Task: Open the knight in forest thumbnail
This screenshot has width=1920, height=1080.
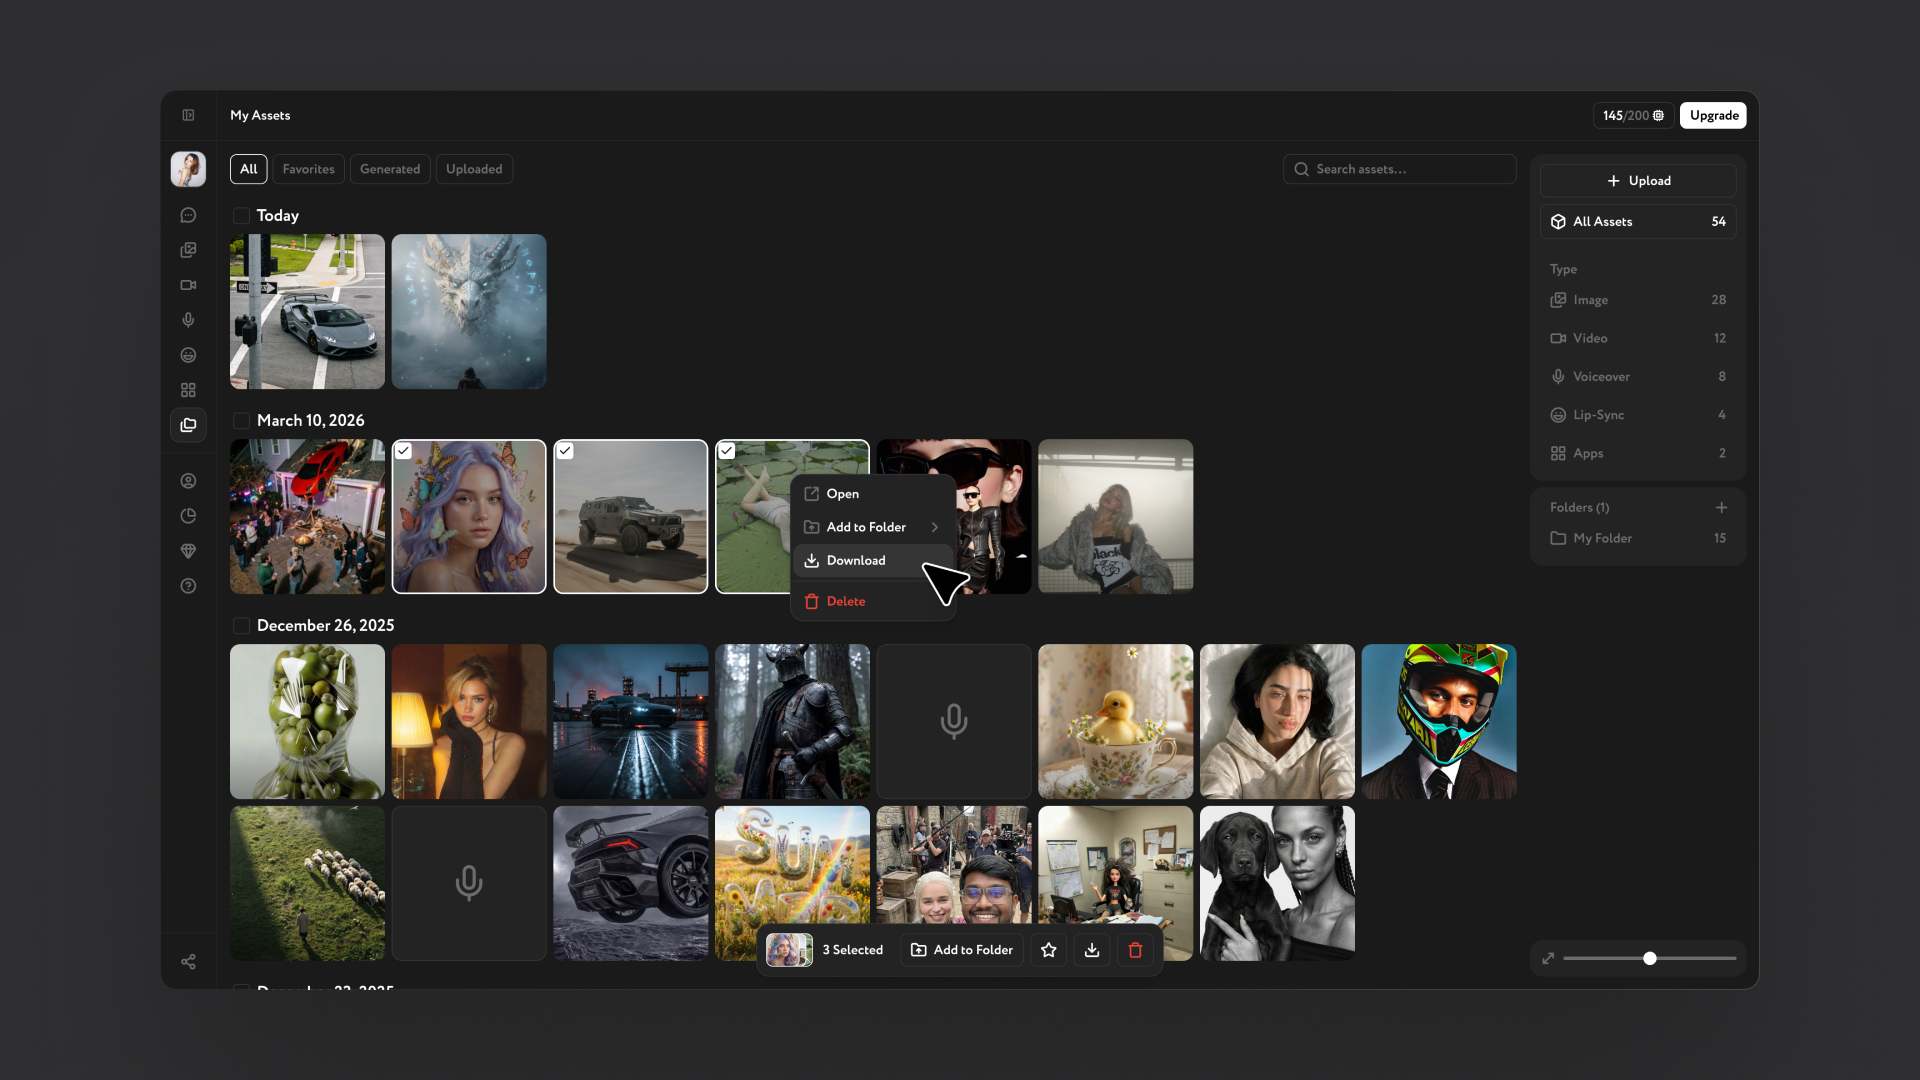Action: tap(792, 722)
